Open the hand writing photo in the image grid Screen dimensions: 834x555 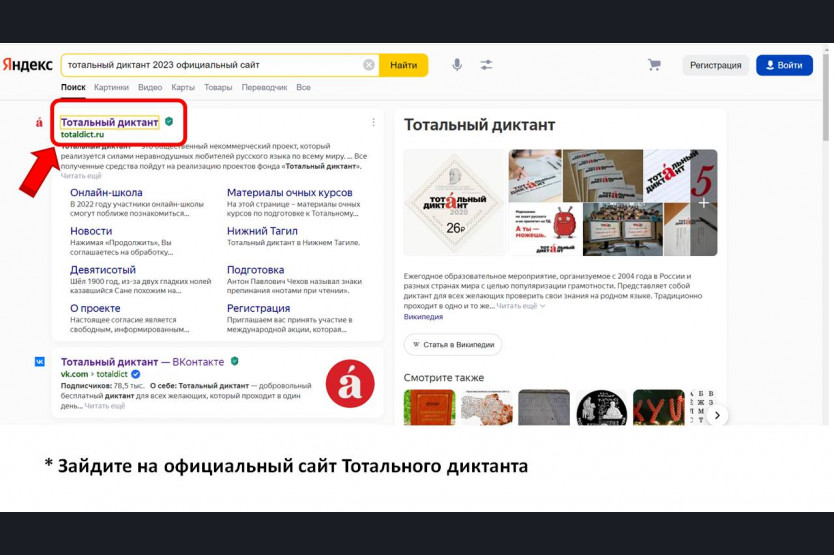[x=535, y=176]
